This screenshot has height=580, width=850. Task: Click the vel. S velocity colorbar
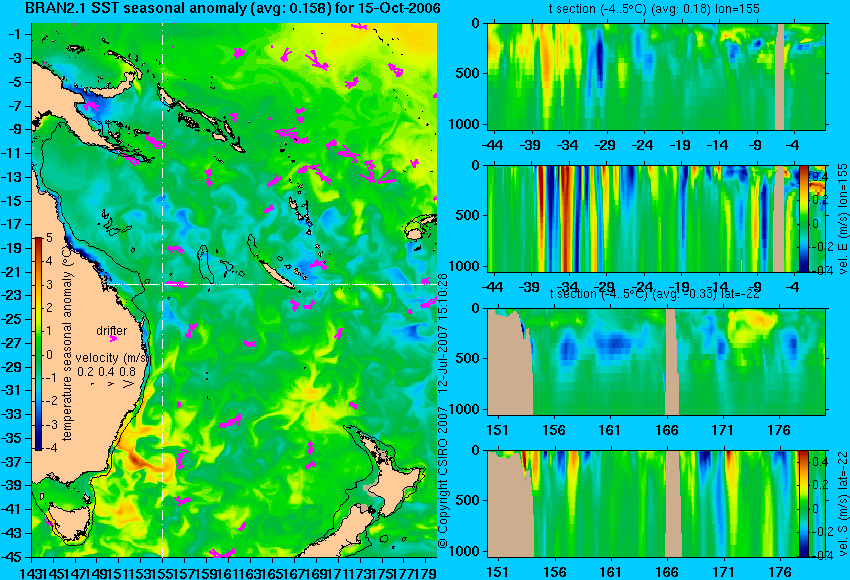pyautogui.click(x=804, y=504)
